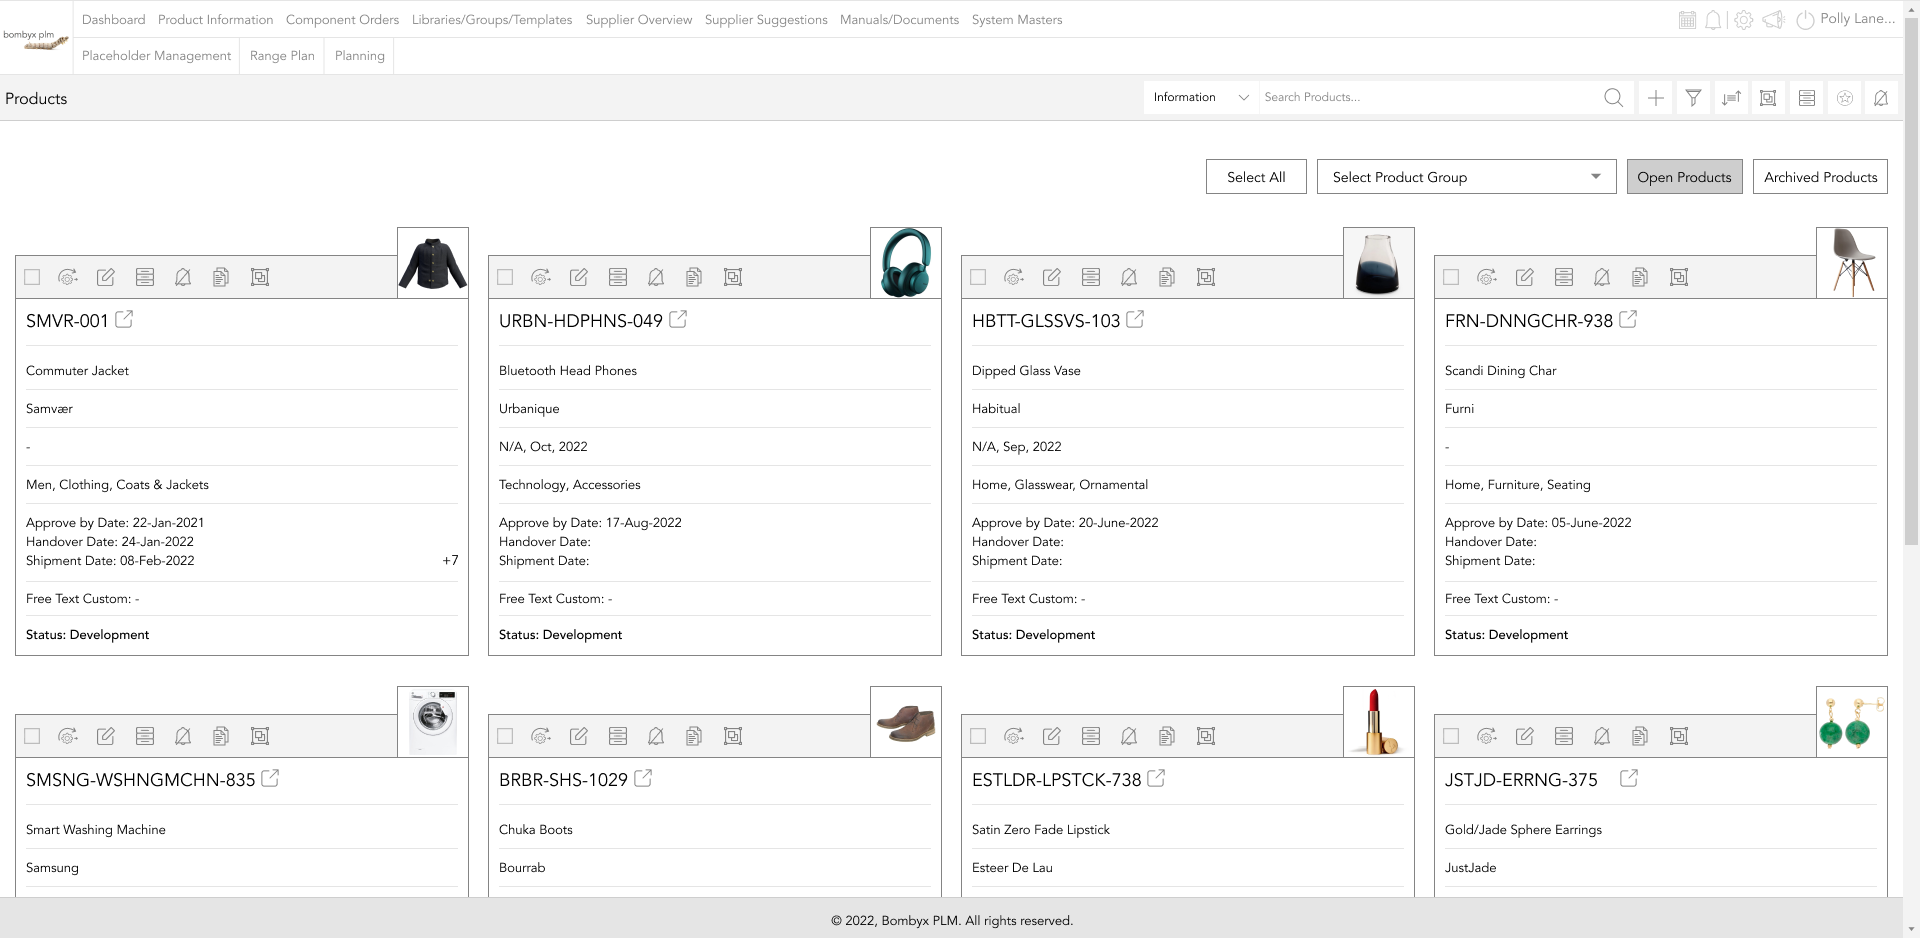
Task: Show Open Products
Action: pyautogui.click(x=1684, y=177)
